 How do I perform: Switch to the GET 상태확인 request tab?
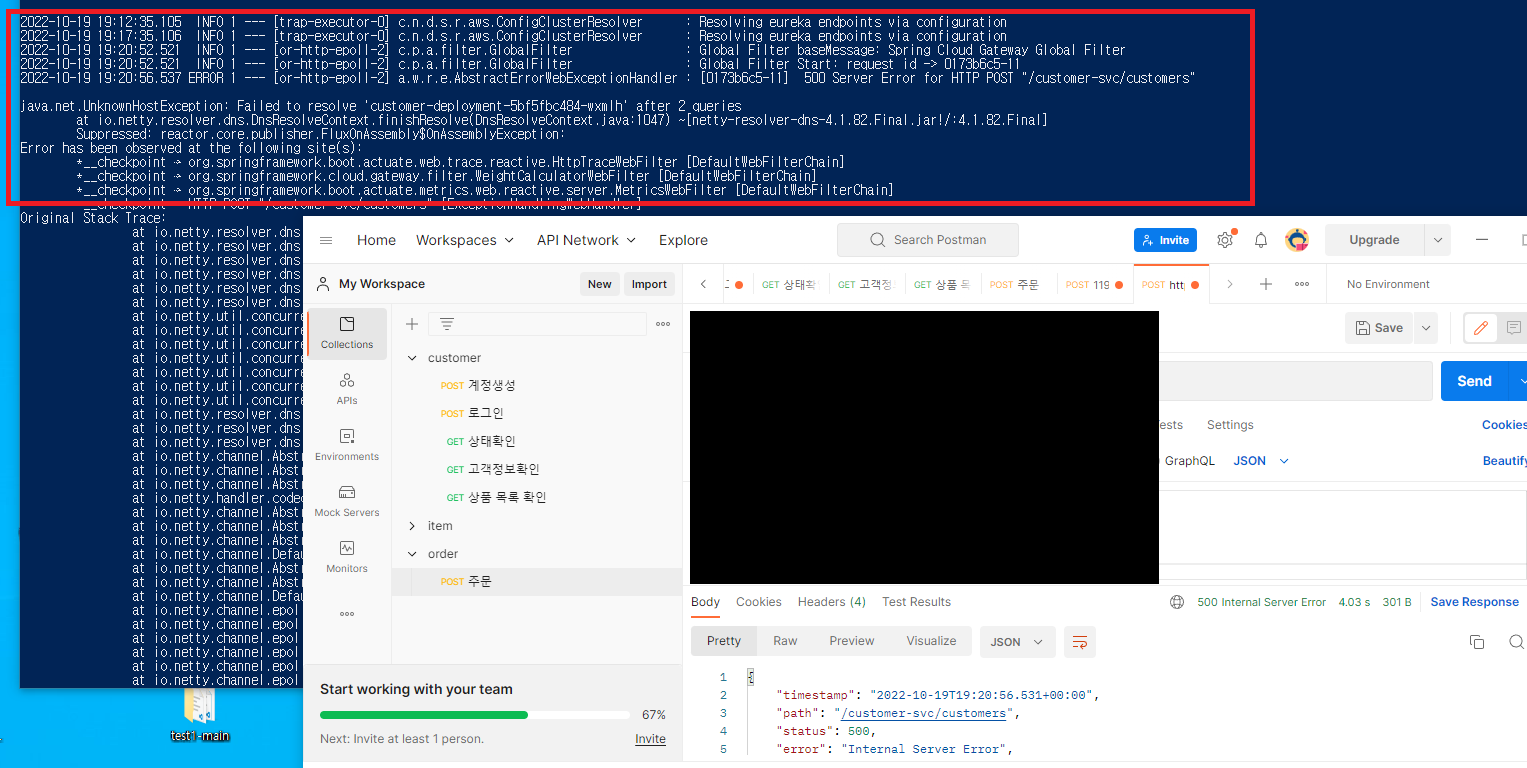coord(789,284)
